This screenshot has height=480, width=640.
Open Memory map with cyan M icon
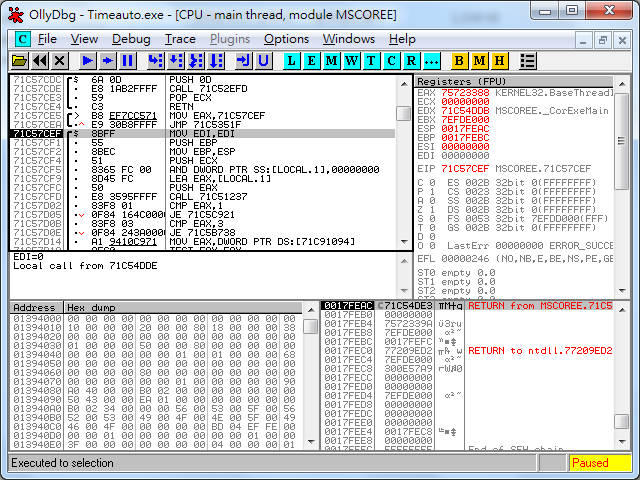(331, 61)
